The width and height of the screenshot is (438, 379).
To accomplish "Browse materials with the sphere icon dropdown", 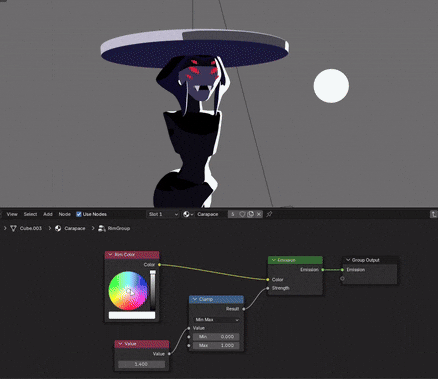I will 188,214.
